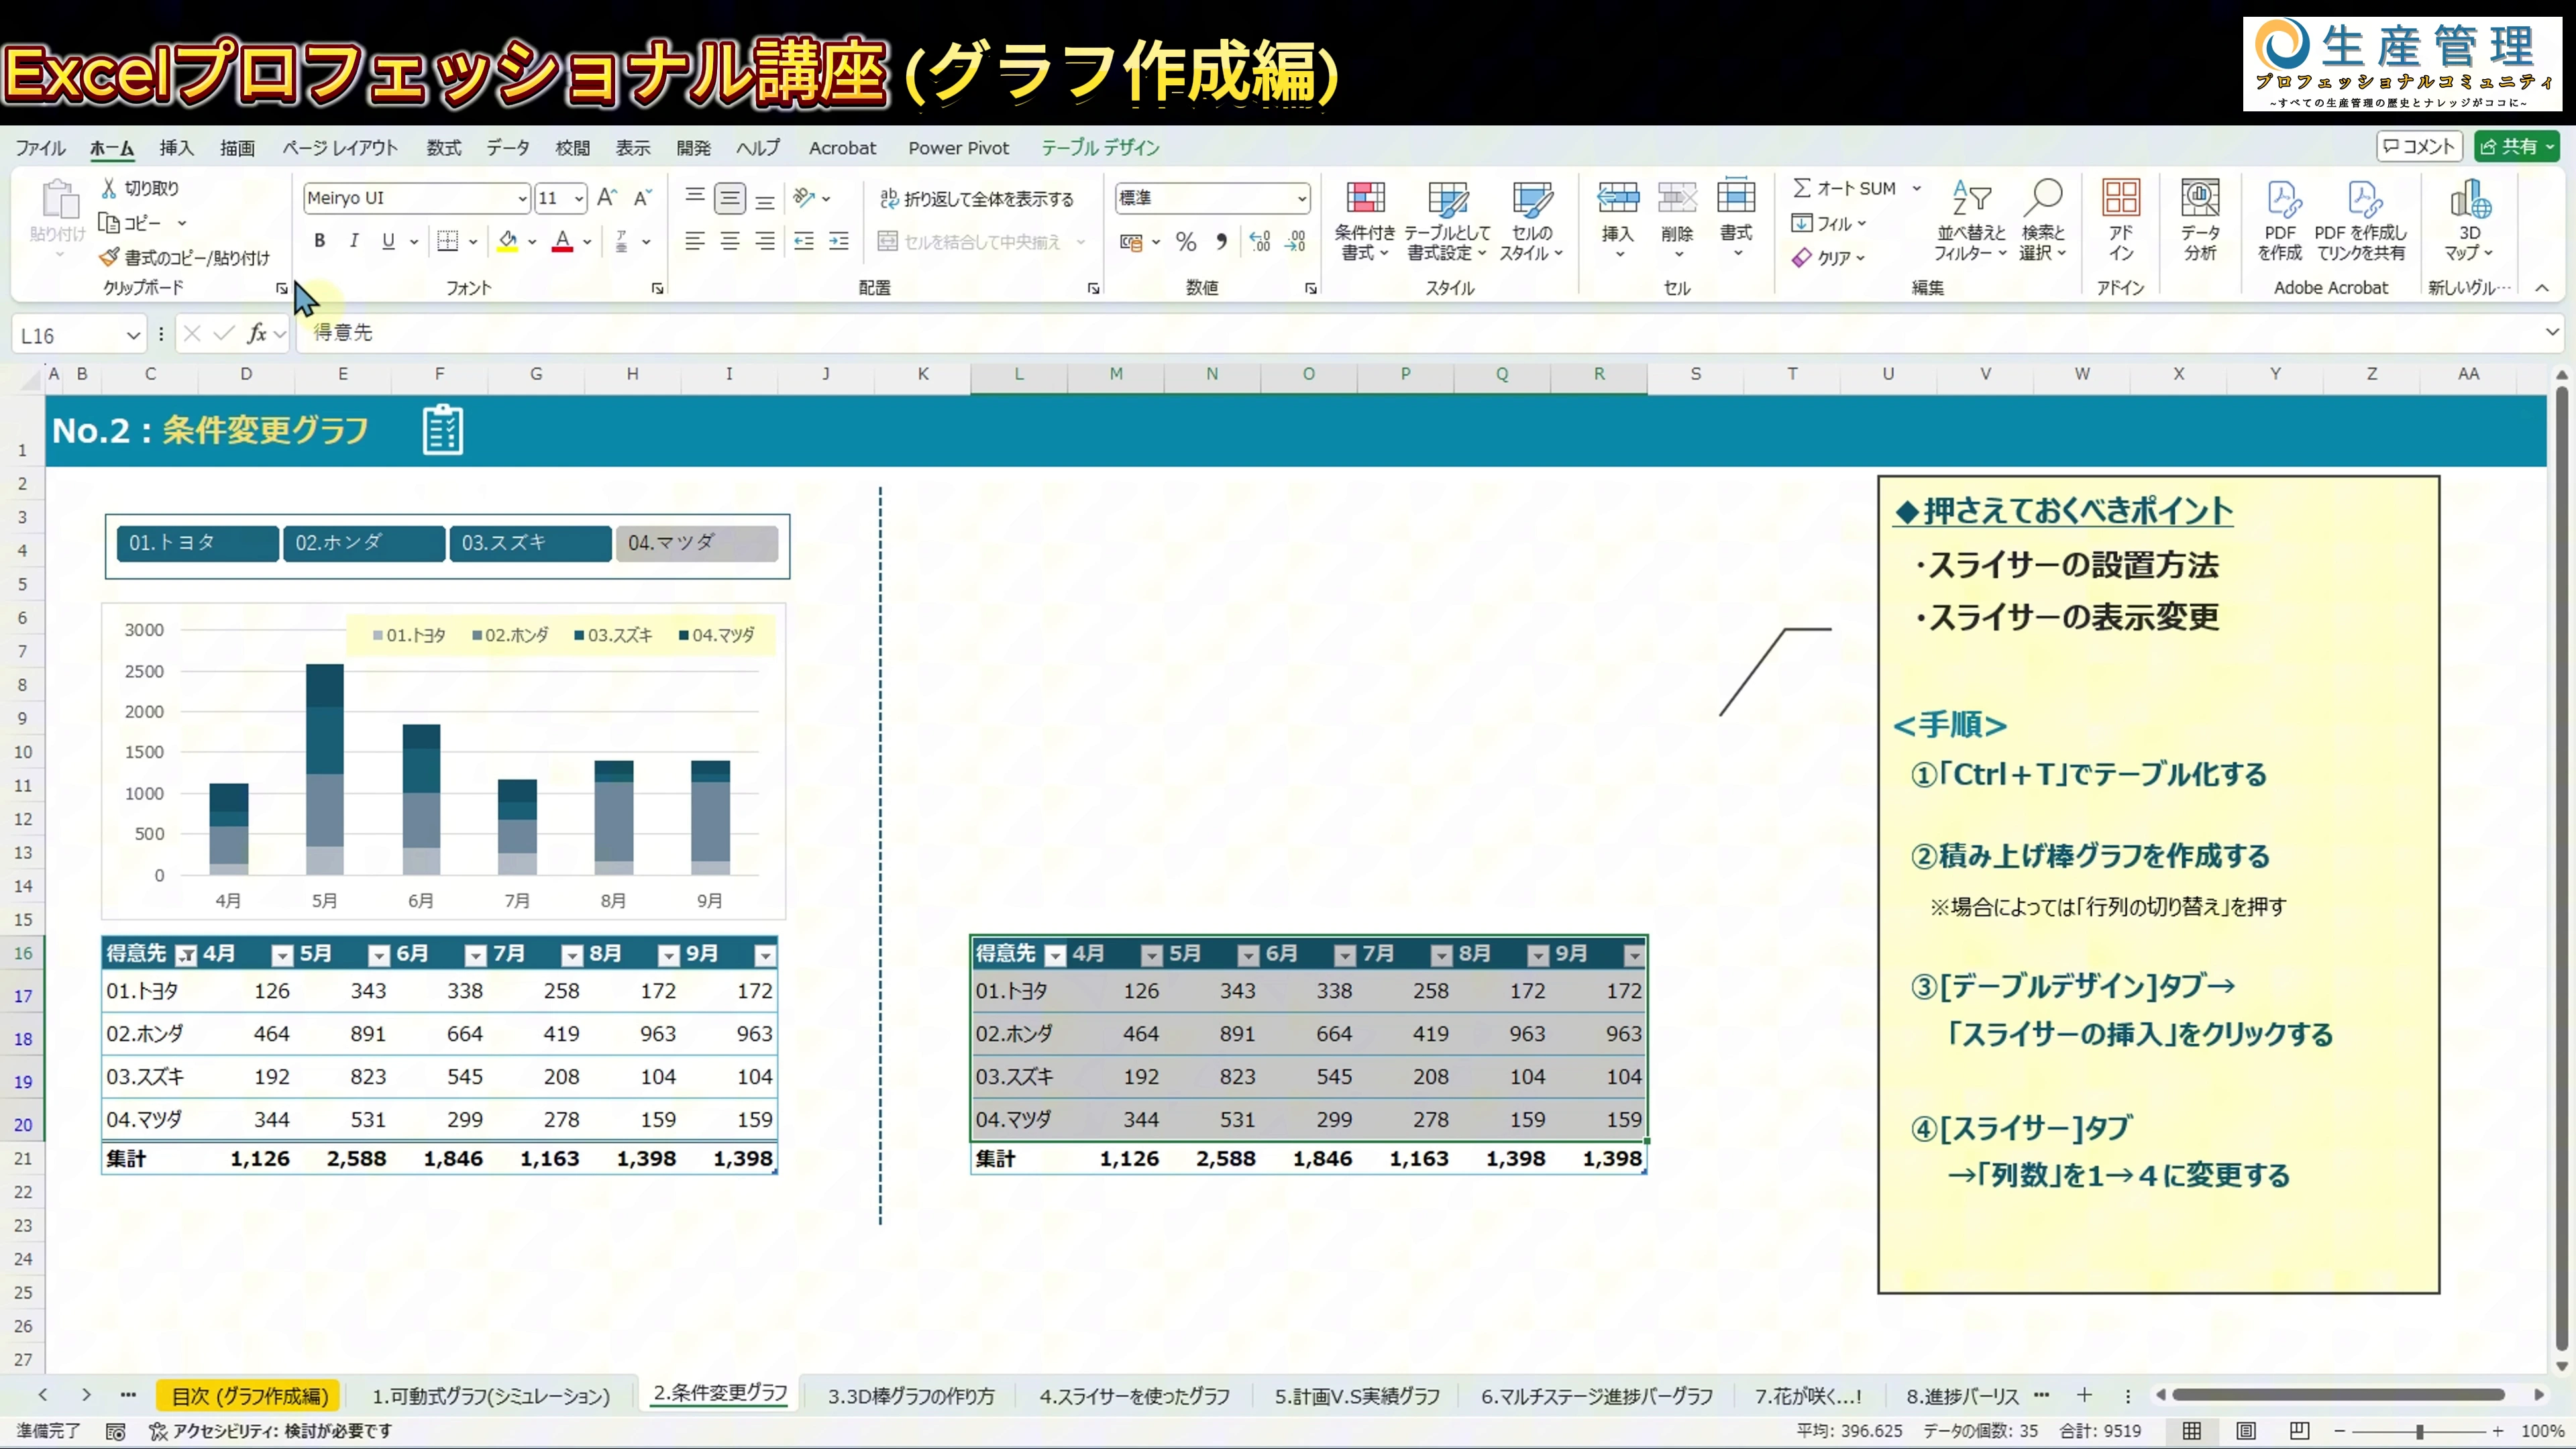The width and height of the screenshot is (2576, 1449).
Task: Open the number format dropdown 標準
Action: point(1301,198)
